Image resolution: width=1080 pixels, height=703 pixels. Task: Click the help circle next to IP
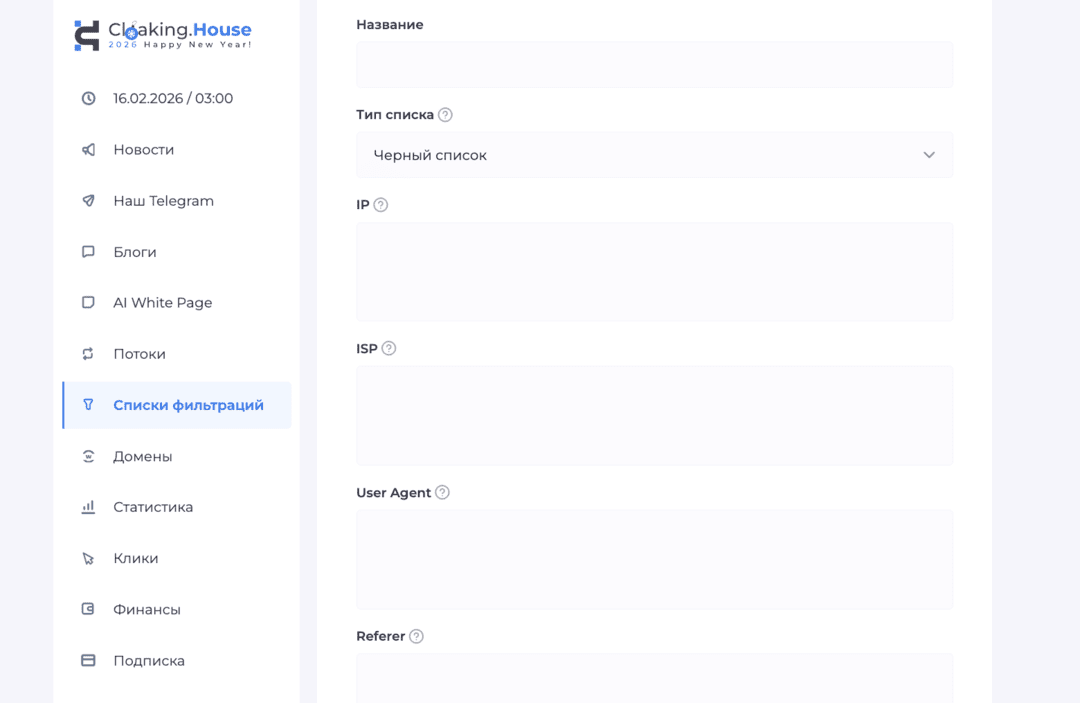coord(381,204)
